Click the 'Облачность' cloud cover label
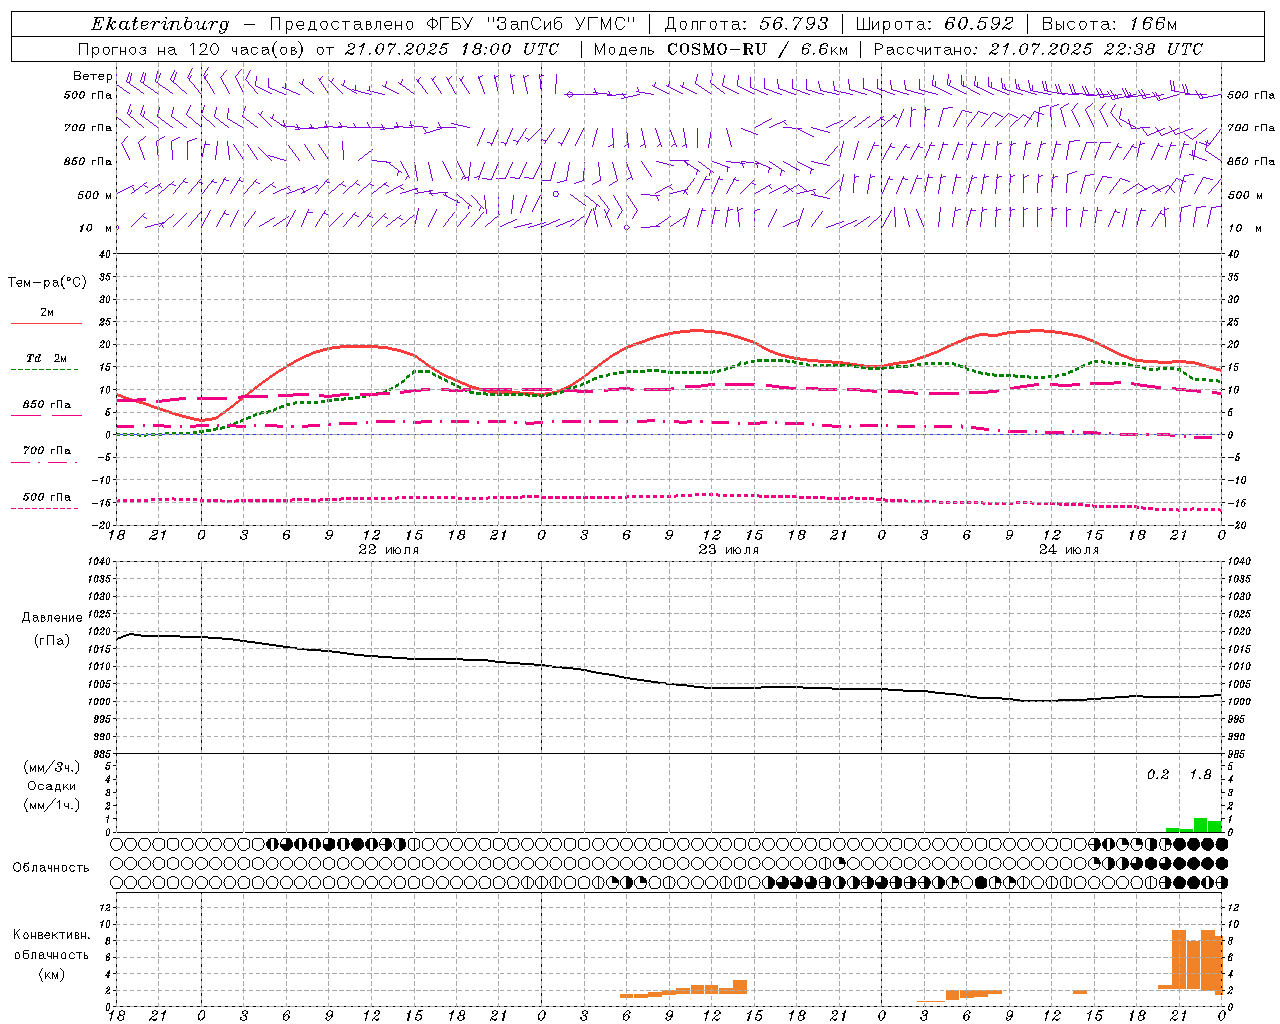Viewport: 1280px width, 1024px height. 51,868
